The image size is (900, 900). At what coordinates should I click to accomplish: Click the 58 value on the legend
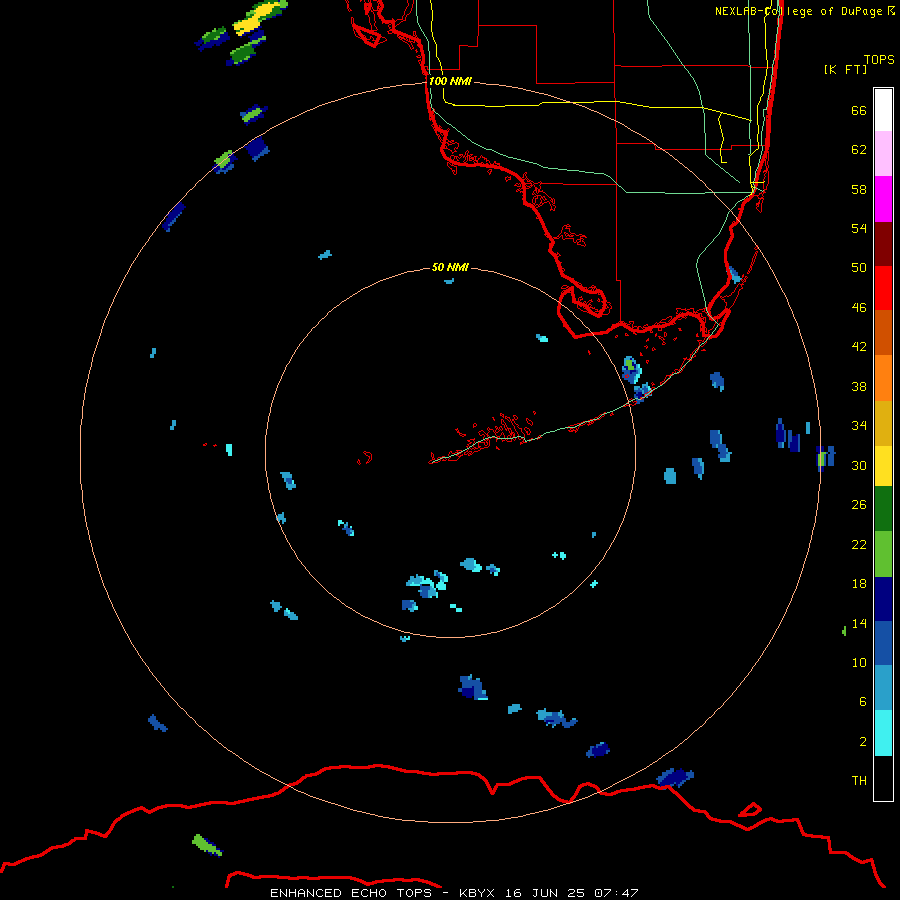click(859, 189)
